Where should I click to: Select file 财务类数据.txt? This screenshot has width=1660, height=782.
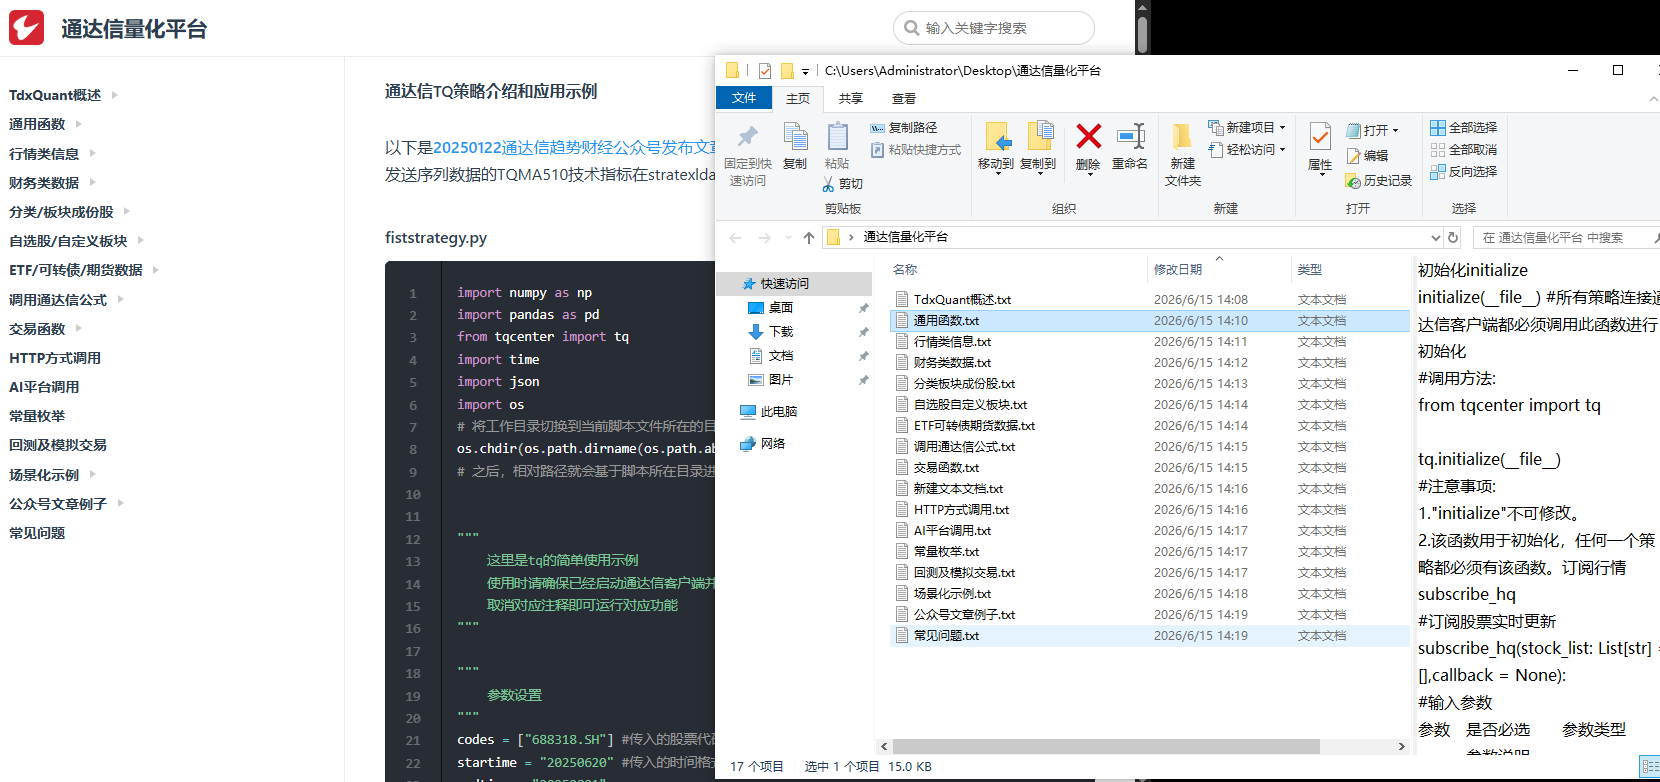tap(952, 363)
